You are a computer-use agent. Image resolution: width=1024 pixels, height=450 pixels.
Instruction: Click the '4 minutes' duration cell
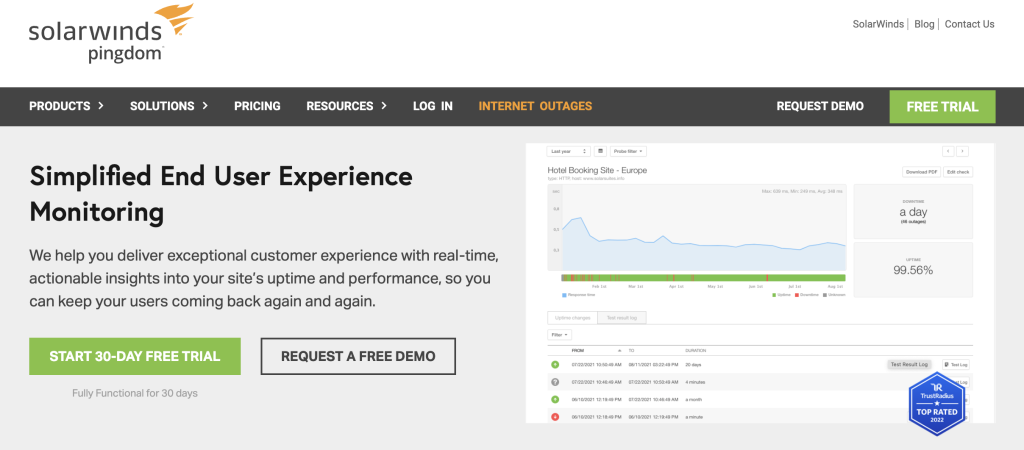[695, 381]
